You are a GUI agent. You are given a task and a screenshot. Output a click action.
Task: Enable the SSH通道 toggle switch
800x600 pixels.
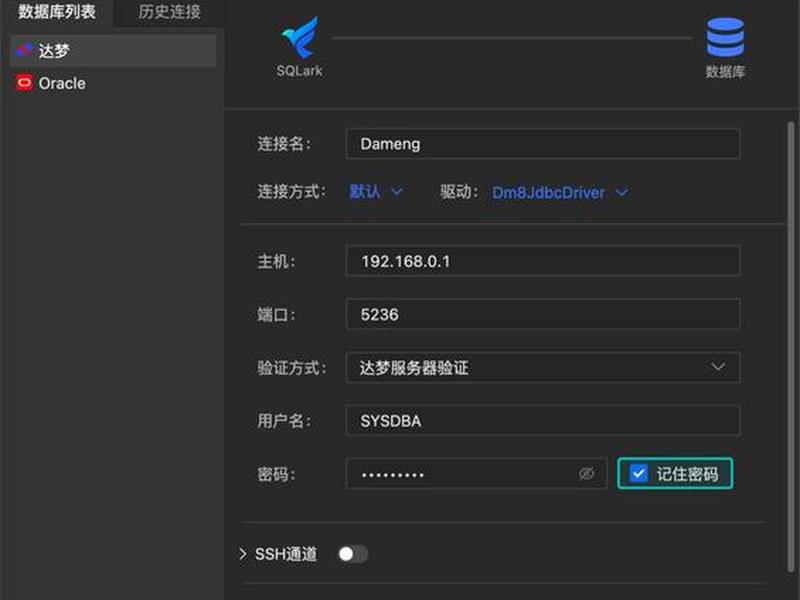pyautogui.click(x=353, y=554)
